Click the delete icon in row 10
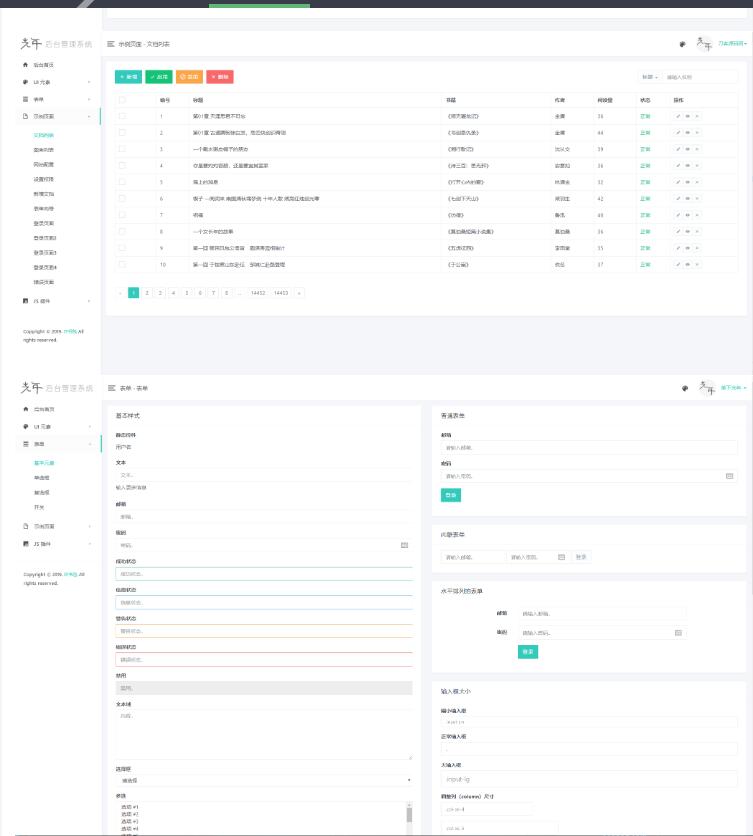This screenshot has width=753, height=836. pos(696,264)
